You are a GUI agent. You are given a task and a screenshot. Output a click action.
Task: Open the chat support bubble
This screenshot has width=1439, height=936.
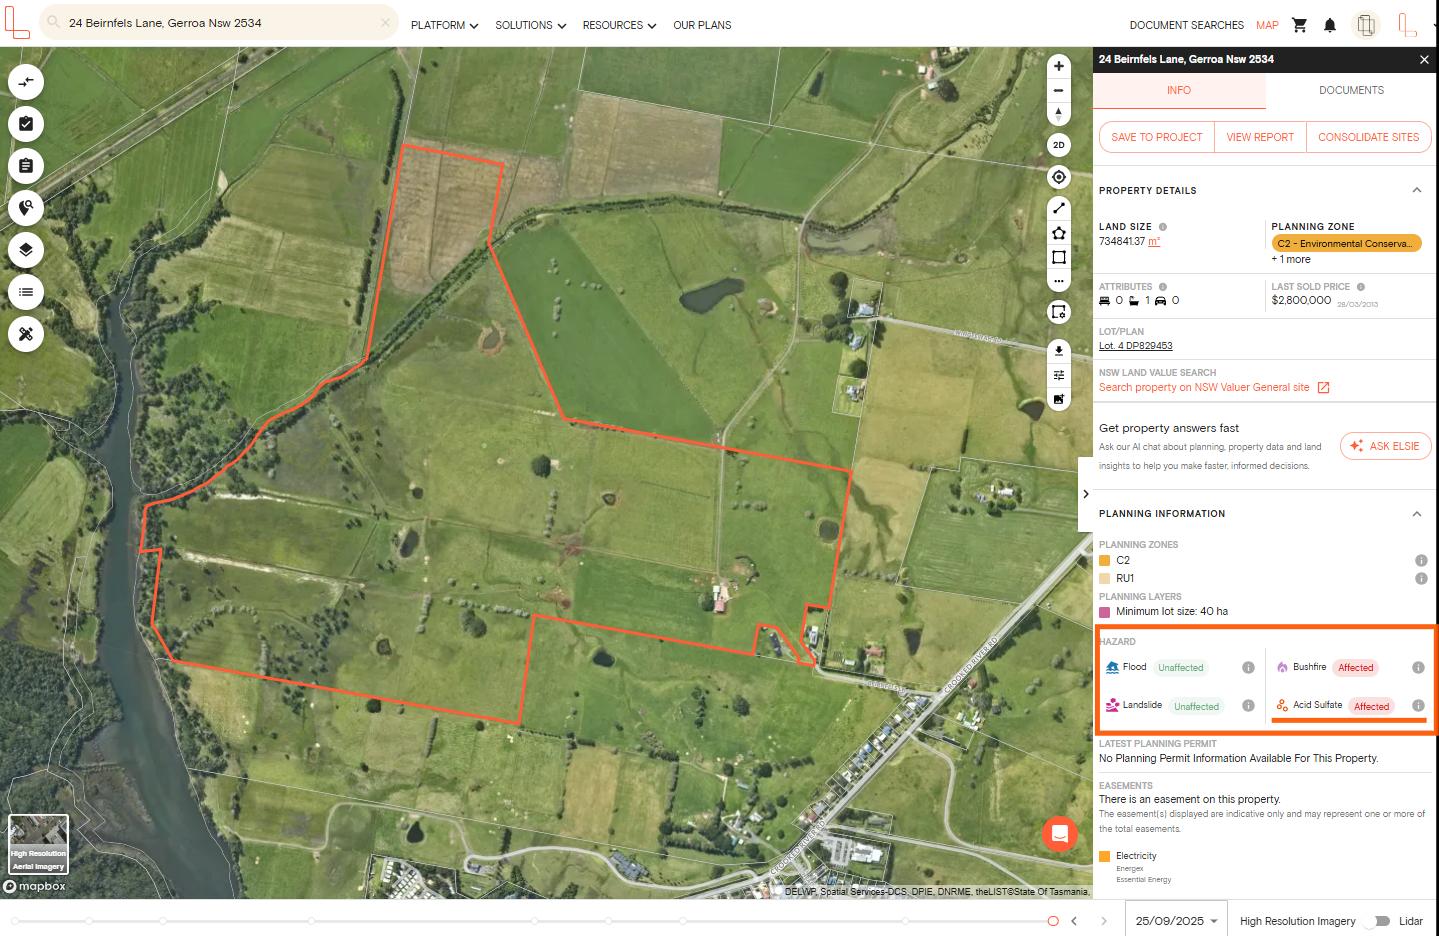pyautogui.click(x=1060, y=834)
